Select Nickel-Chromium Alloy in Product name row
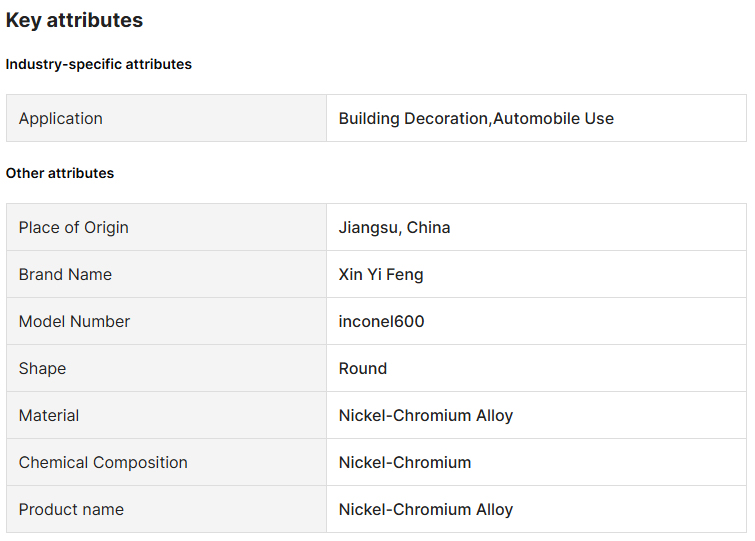Image resolution: width=755 pixels, height=541 pixels. [x=425, y=509]
